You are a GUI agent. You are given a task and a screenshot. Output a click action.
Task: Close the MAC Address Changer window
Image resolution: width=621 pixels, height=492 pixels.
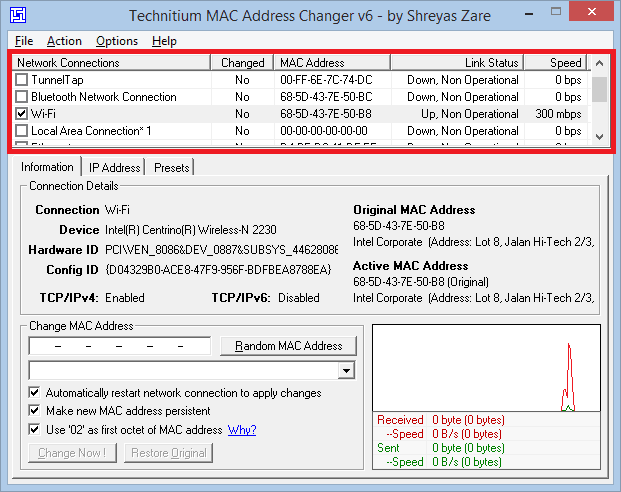coord(592,11)
